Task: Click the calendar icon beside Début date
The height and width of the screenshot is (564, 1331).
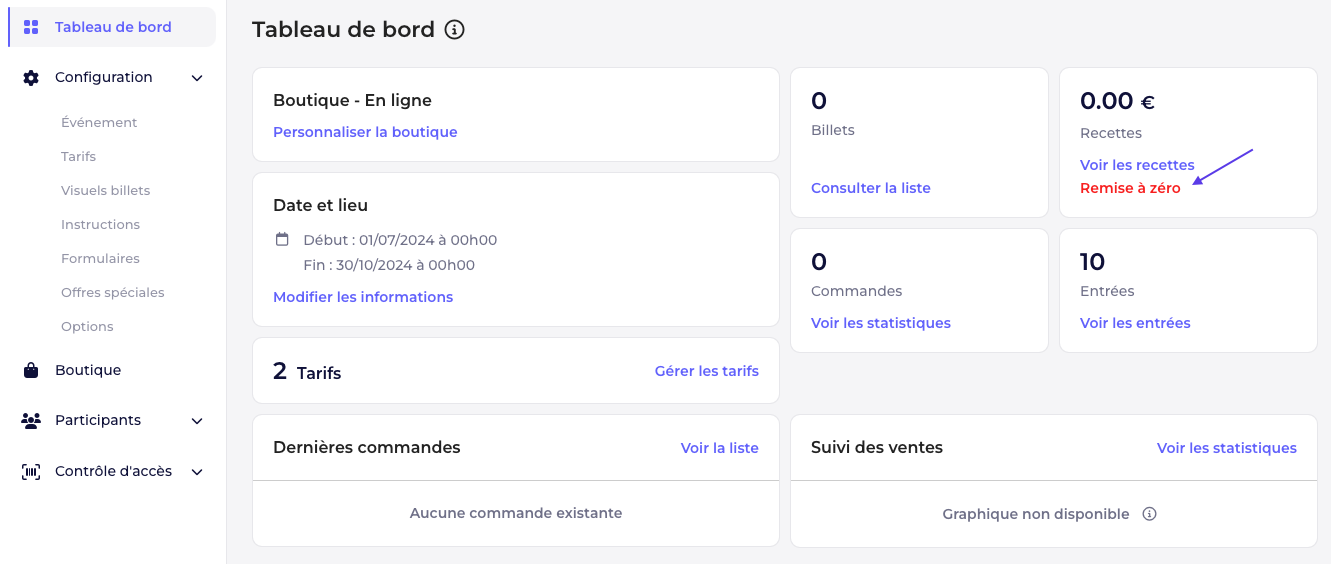Action: 282,240
